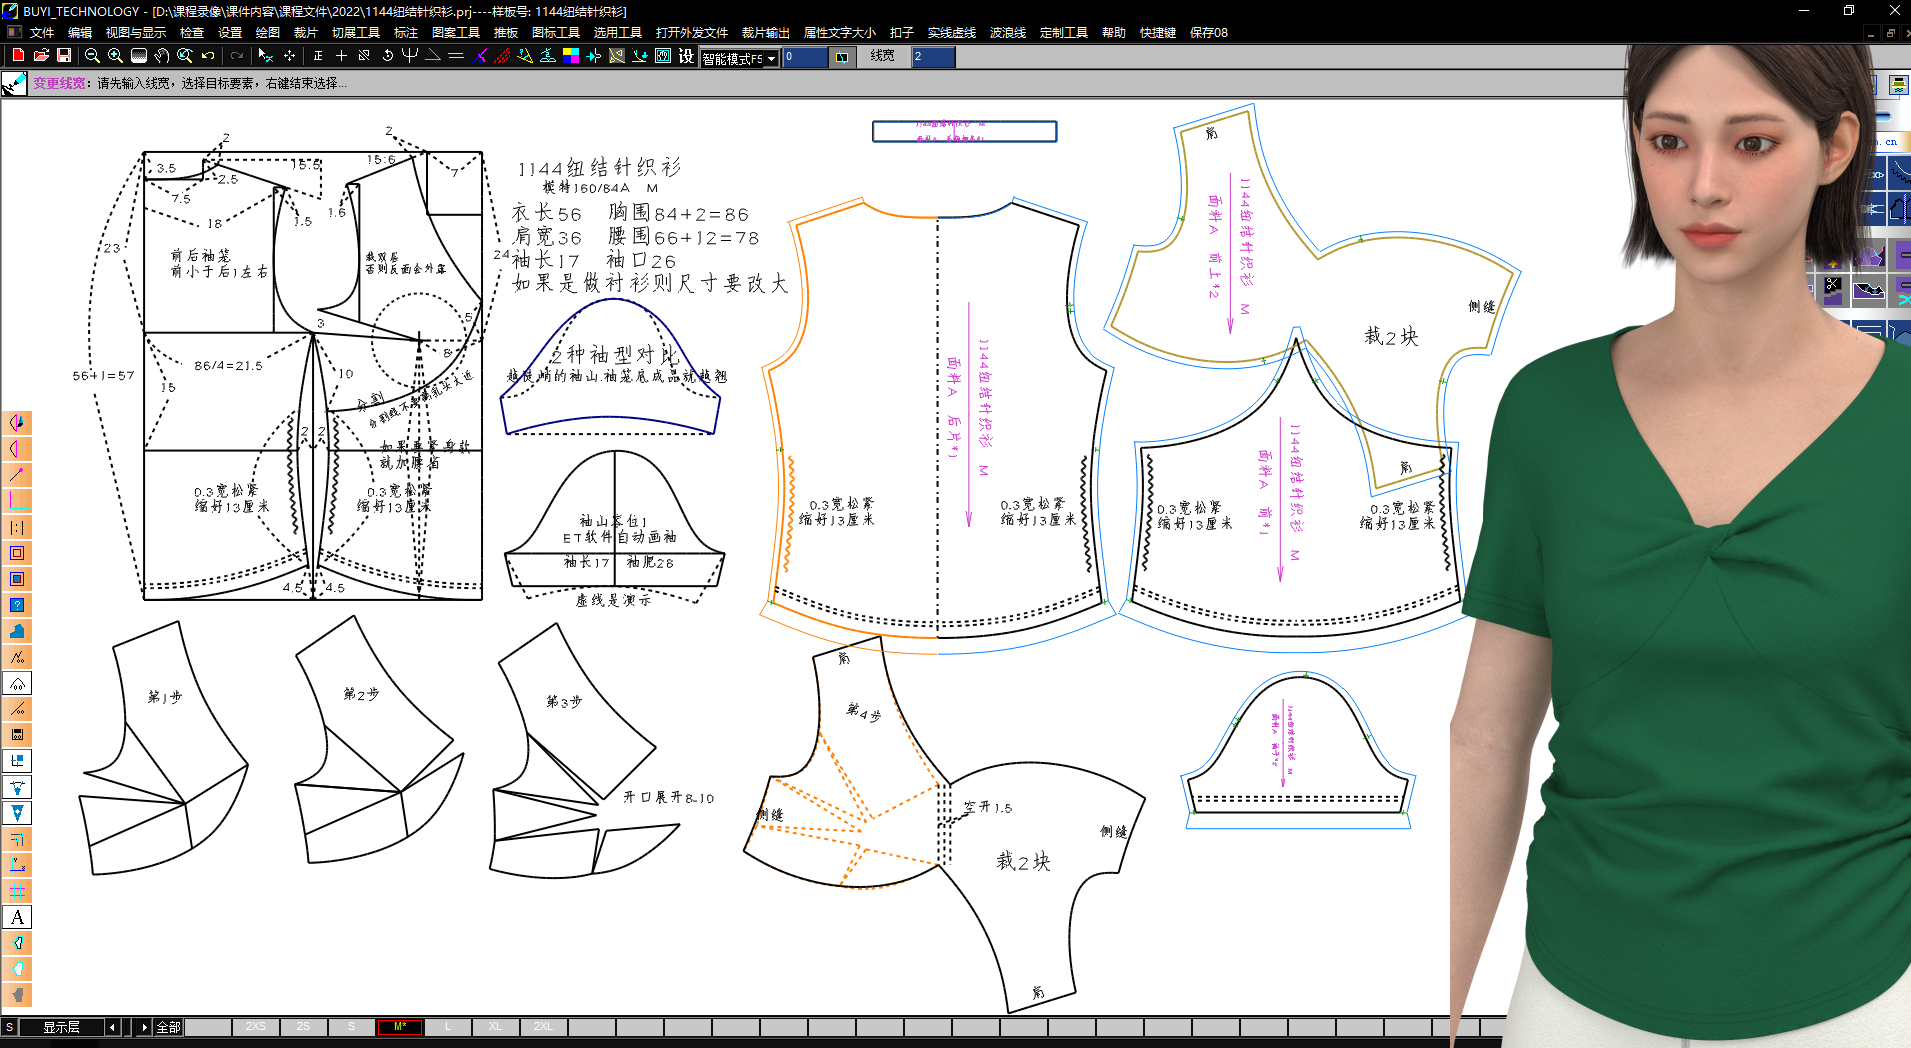Expand the 智能模式F5 mode dropdown
The width and height of the screenshot is (1911, 1048).
point(771,58)
